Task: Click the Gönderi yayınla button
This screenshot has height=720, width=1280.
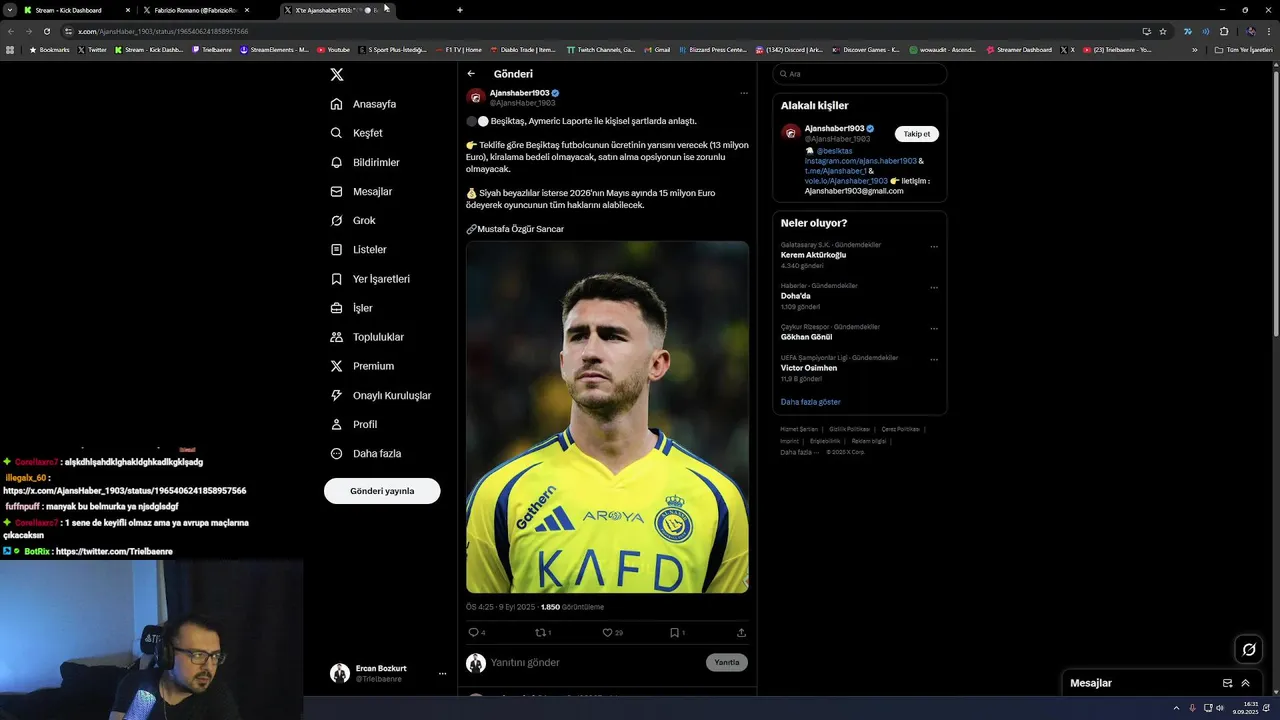Action: pyautogui.click(x=382, y=491)
